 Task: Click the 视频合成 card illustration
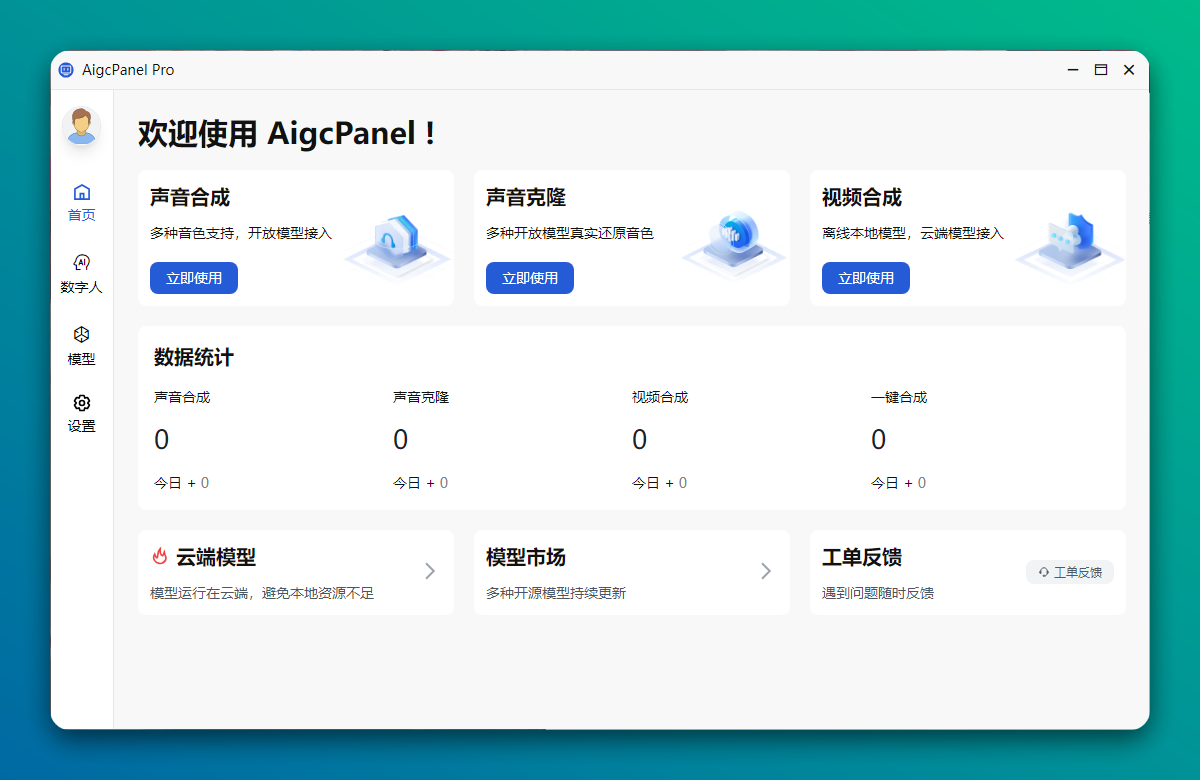(1070, 247)
